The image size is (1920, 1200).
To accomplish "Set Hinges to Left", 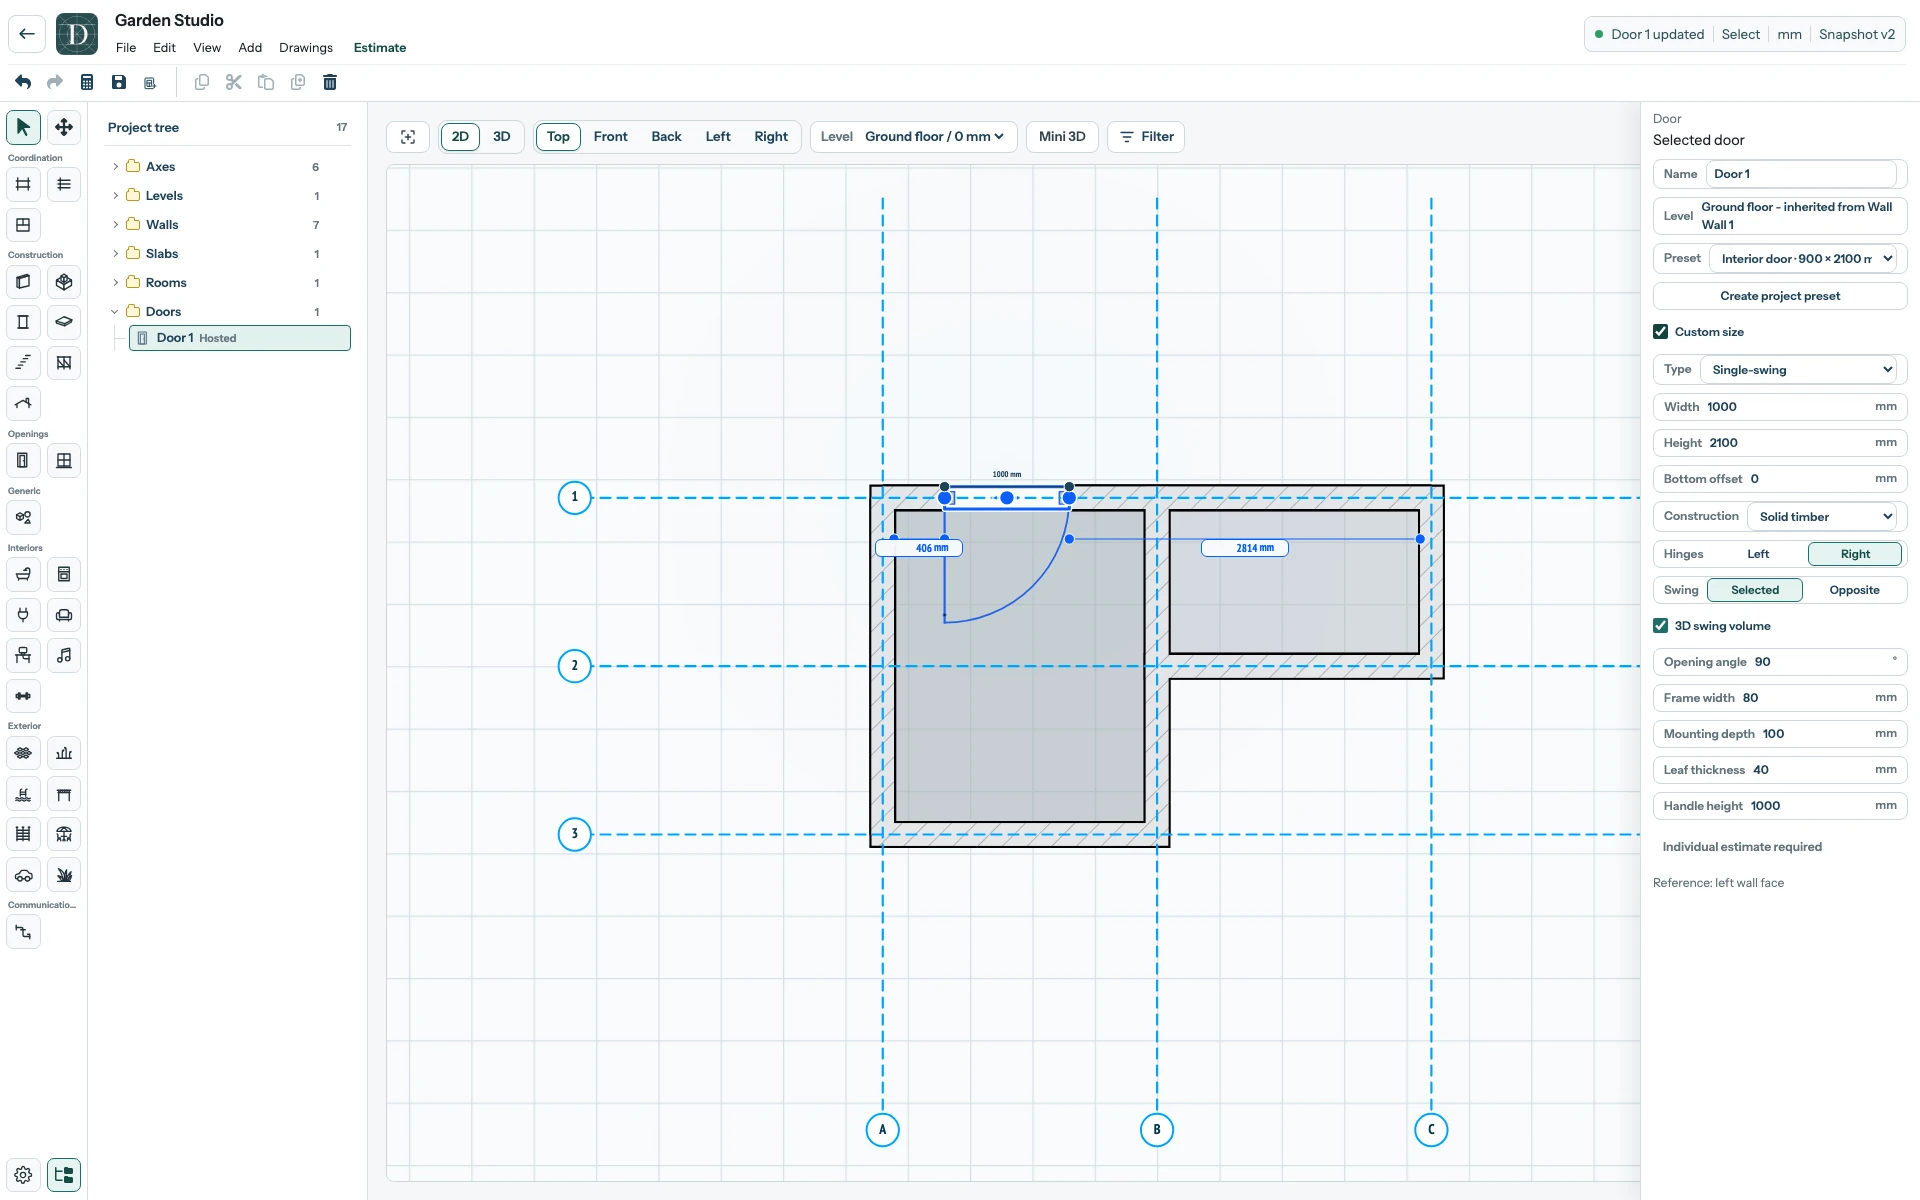I will pyautogui.click(x=1758, y=554).
